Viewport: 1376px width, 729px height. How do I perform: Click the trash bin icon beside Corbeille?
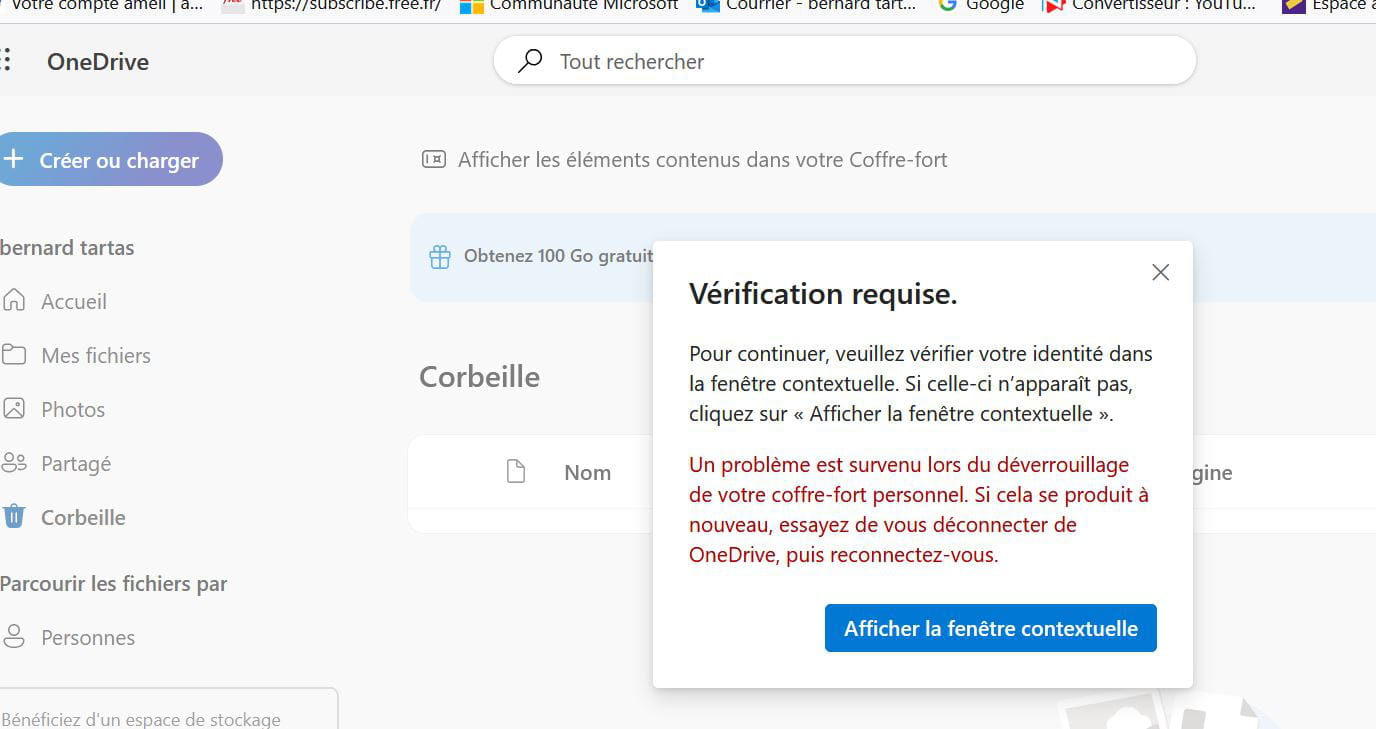coord(14,516)
